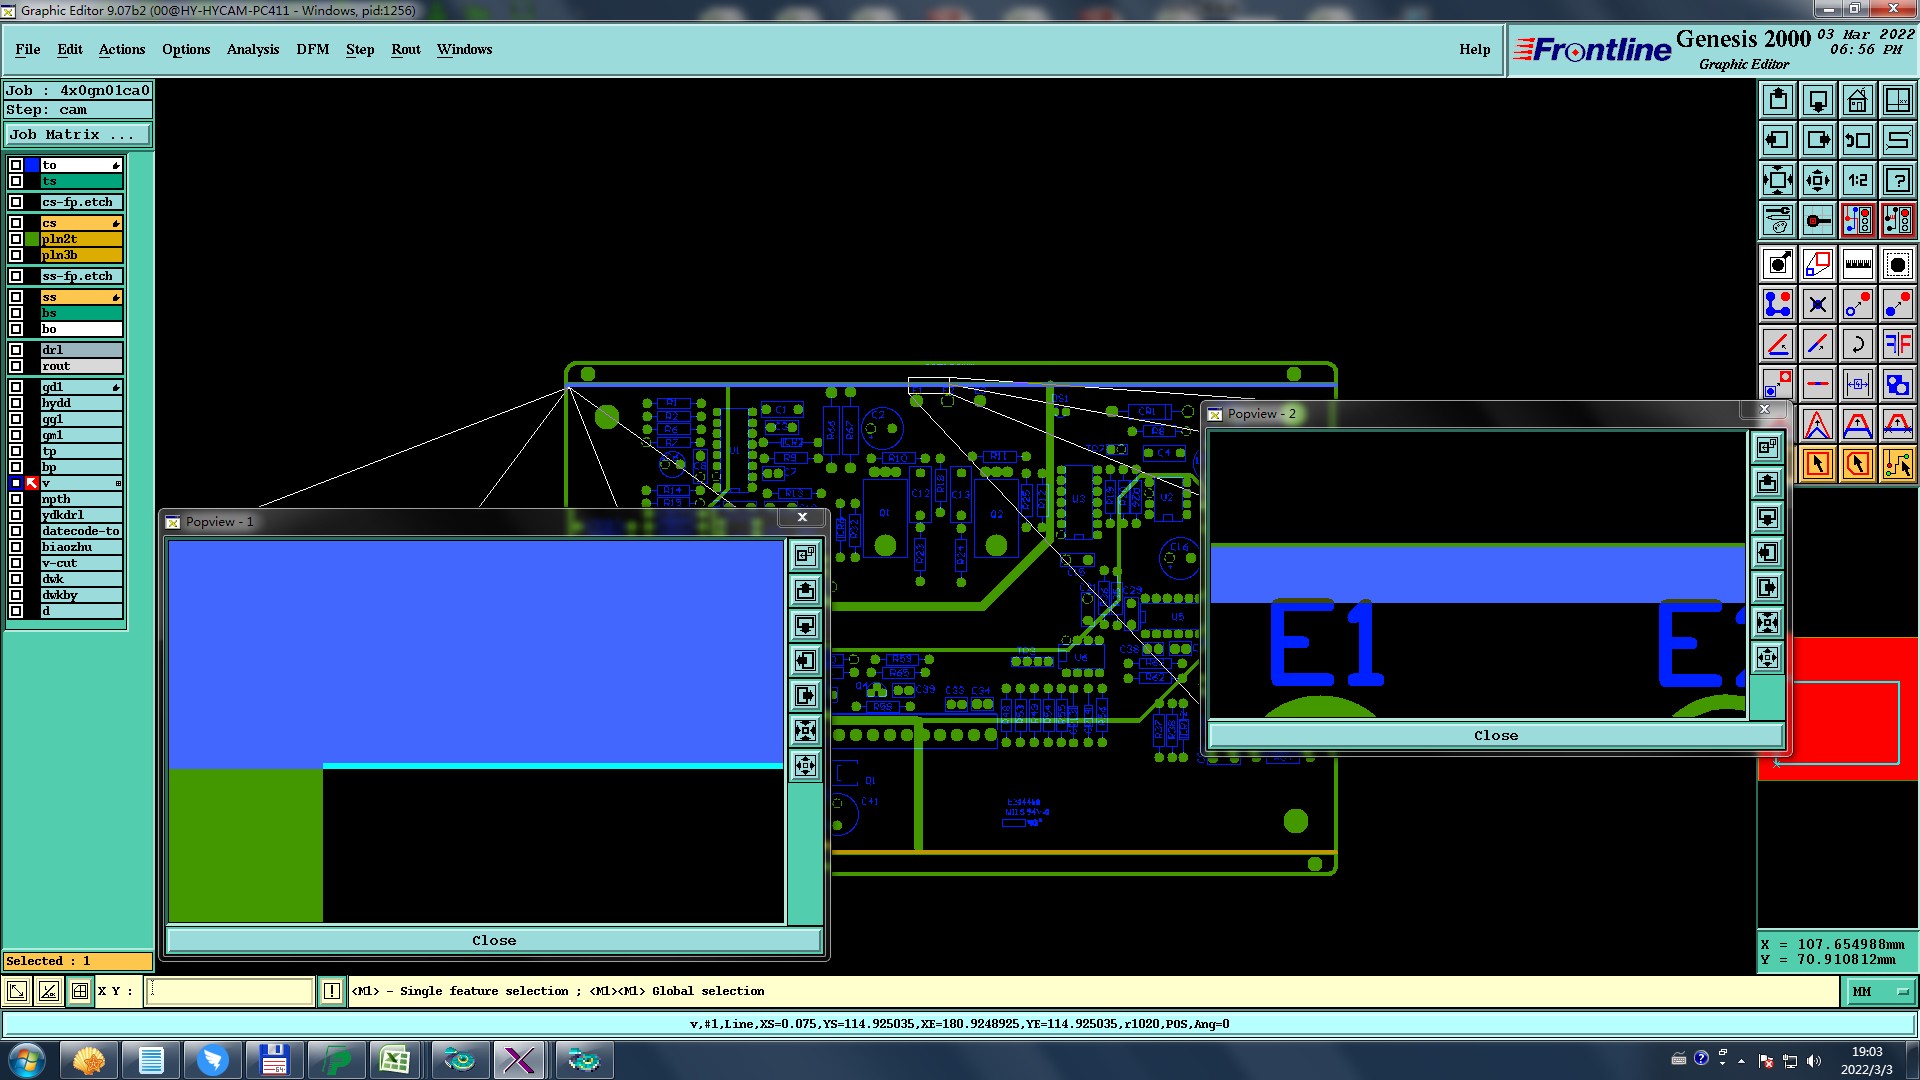
Task: Open the DFM menu
Action: [x=313, y=49]
